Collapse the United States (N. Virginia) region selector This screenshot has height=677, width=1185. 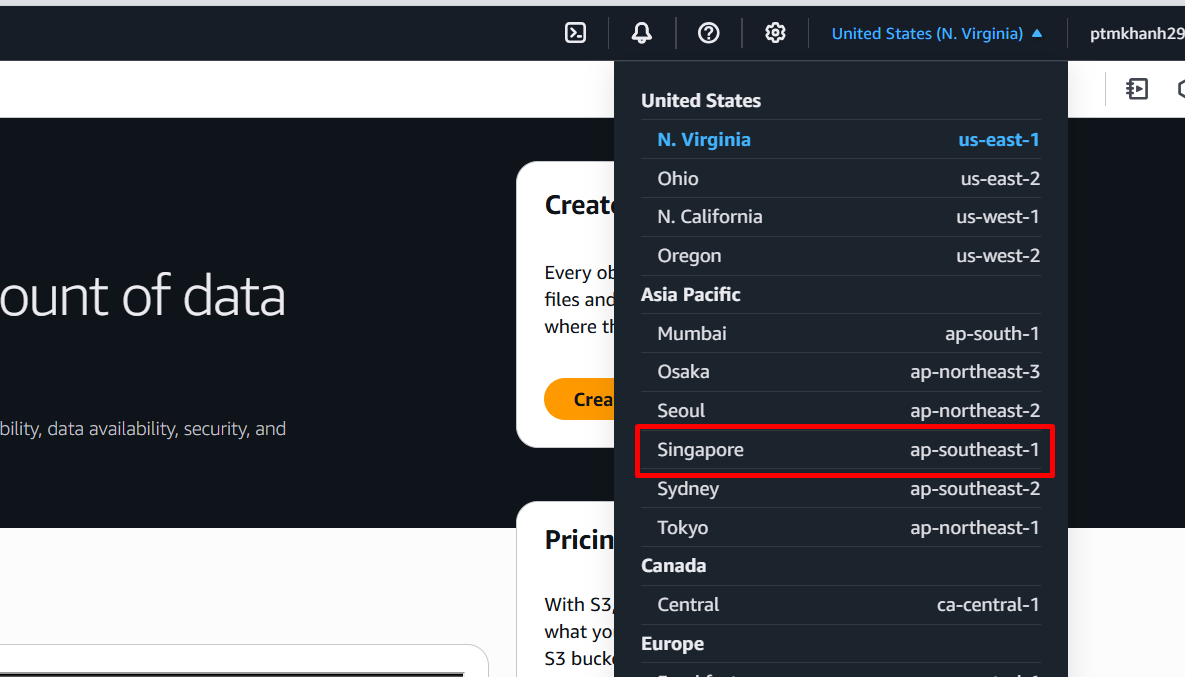pyautogui.click(x=937, y=33)
